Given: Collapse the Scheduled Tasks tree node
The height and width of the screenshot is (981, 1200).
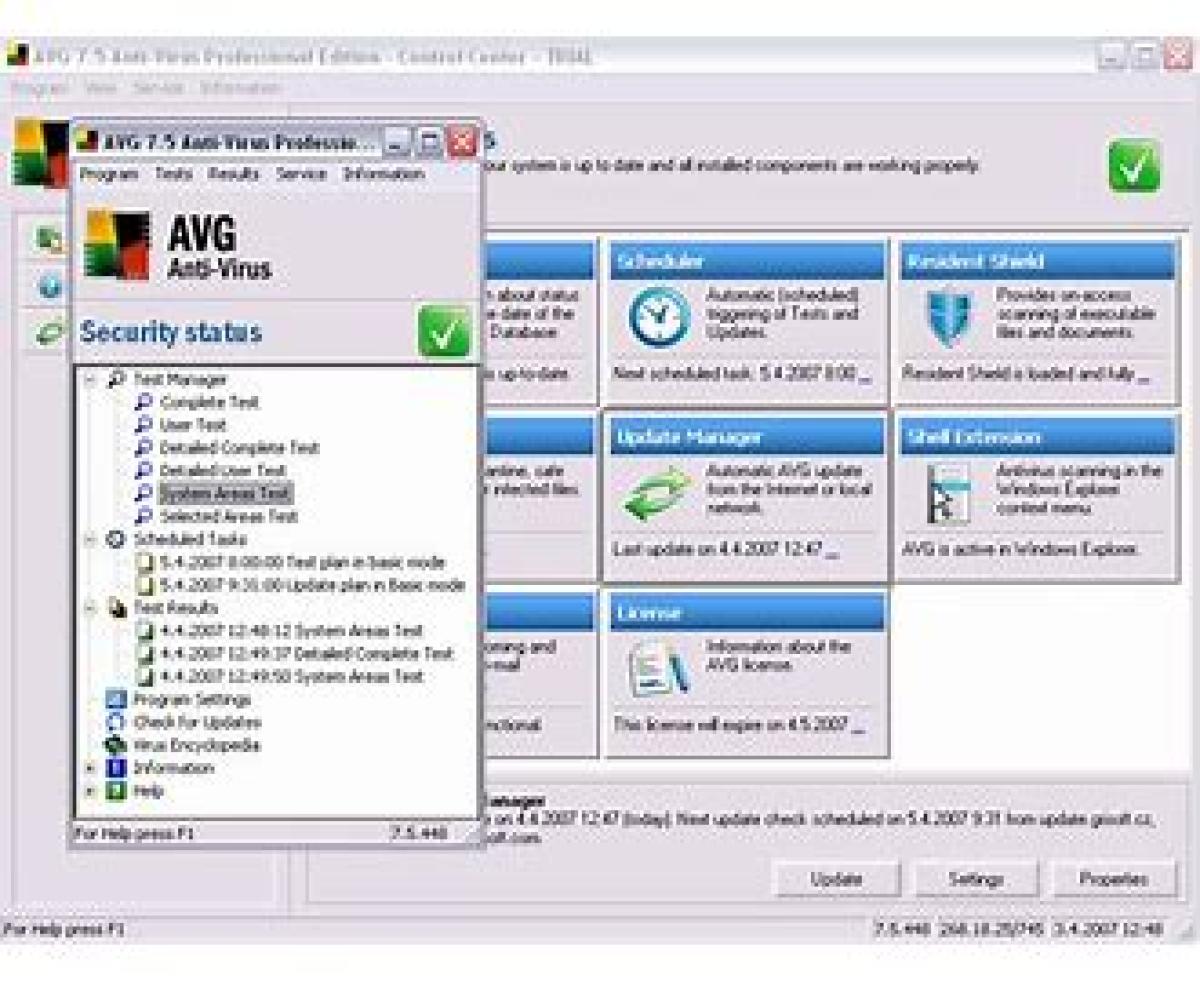Looking at the screenshot, I should pos(91,539).
